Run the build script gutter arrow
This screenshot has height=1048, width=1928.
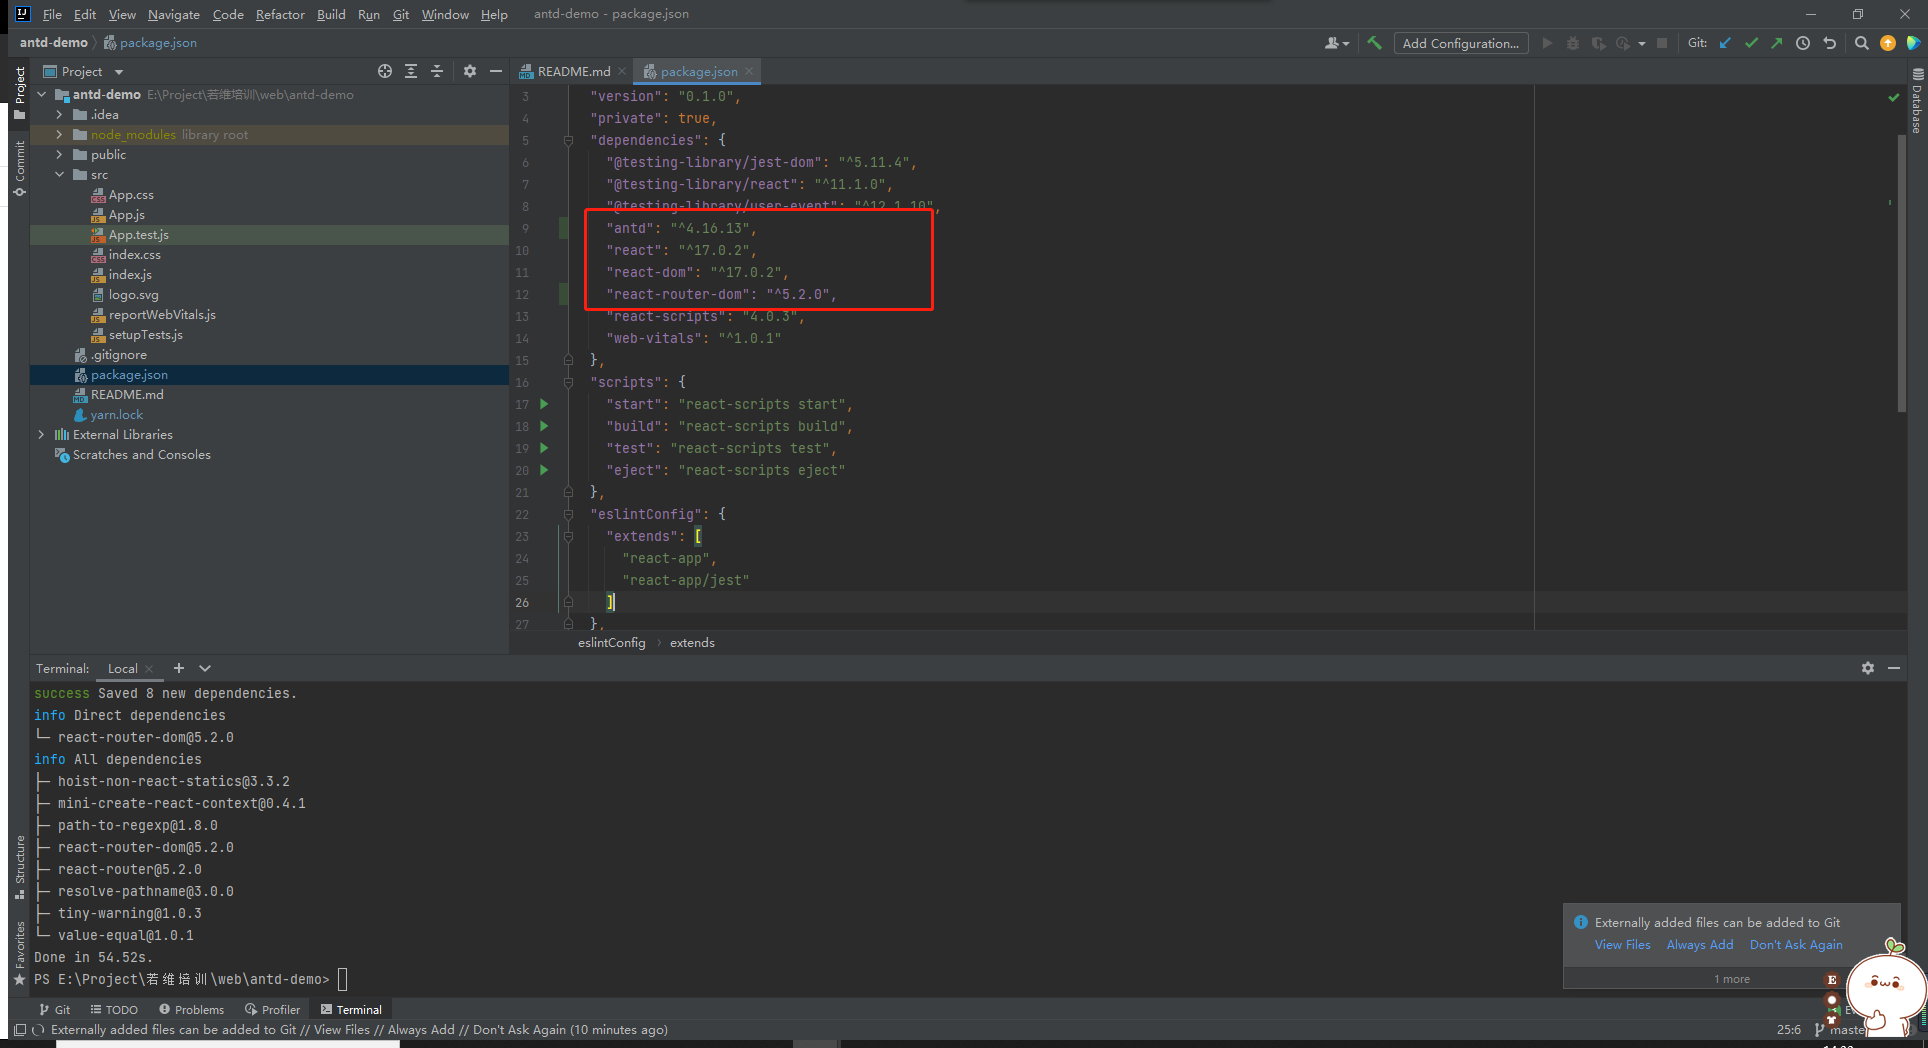point(544,426)
